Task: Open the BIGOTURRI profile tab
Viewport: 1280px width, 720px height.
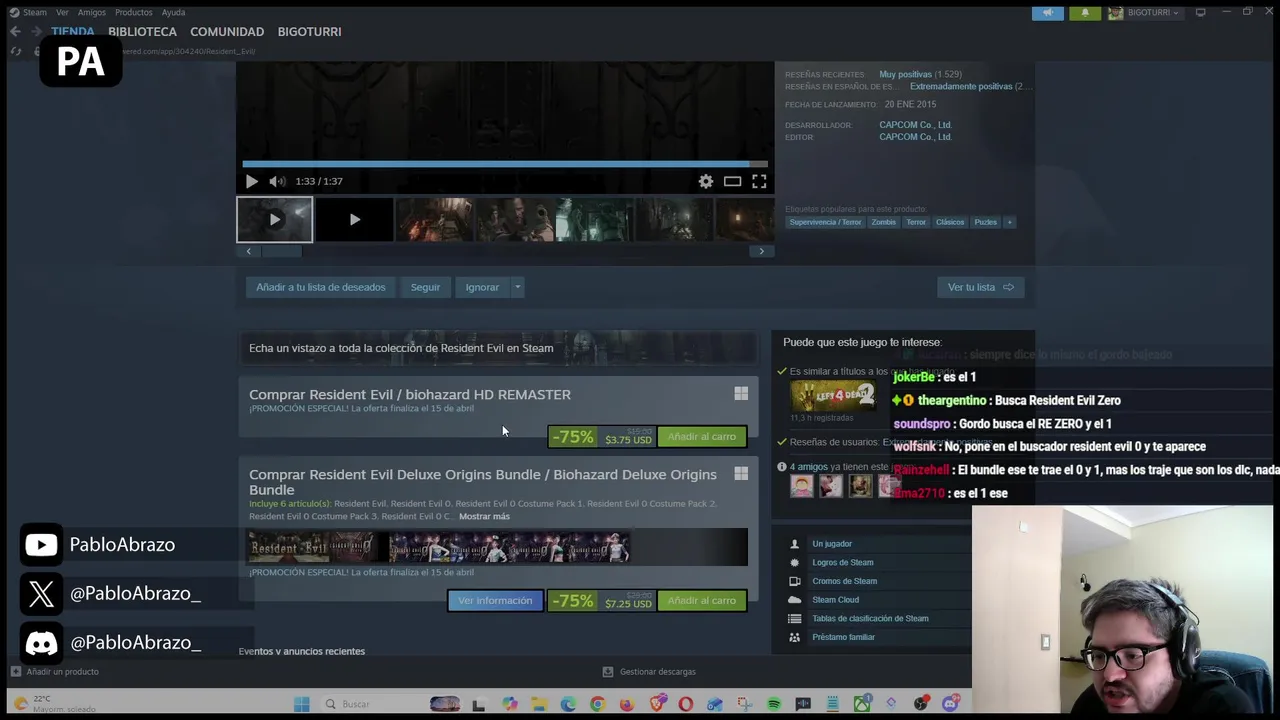Action: point(309,32)
